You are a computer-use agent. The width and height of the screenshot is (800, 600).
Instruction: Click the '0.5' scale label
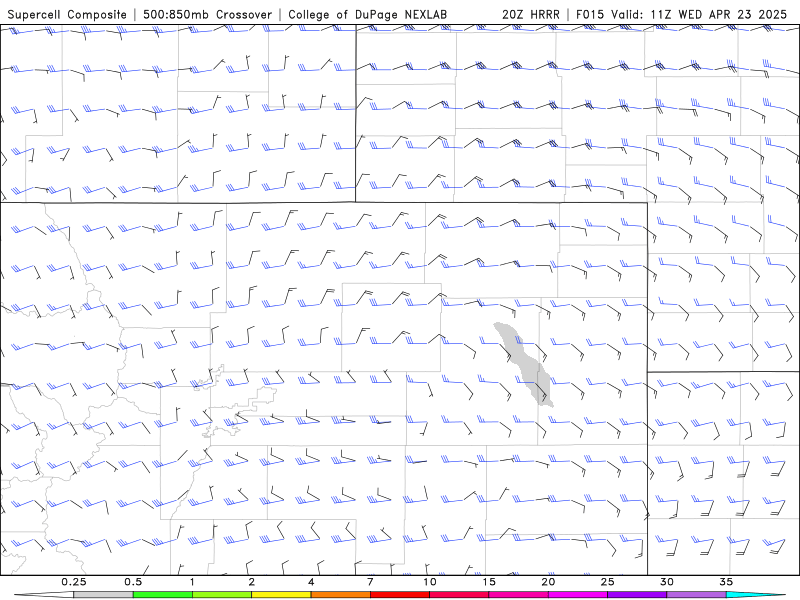(133, 582)
